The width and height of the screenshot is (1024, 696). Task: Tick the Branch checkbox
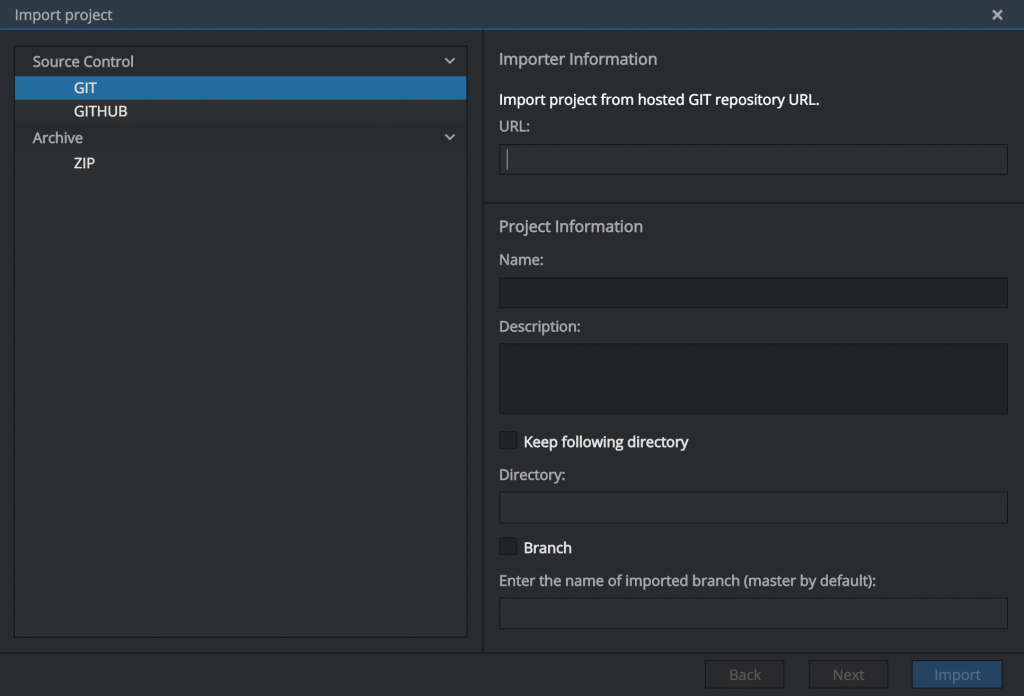(x=508, y=547)
